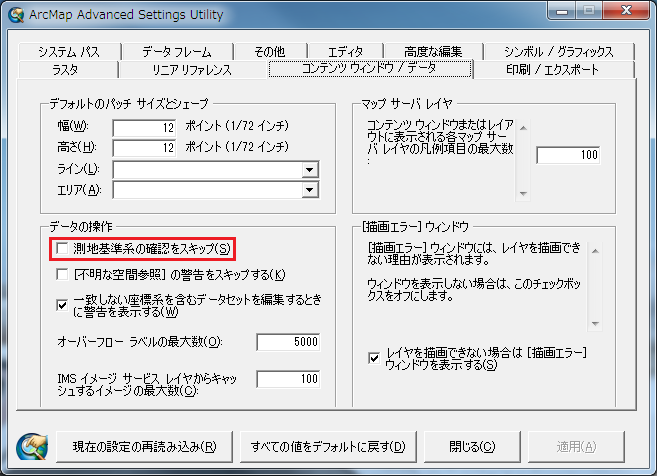The width and height of the screenshot is (657, 476).
Task: Go to the リニア リファレンス tab
Action: click(x=192, y=70)
